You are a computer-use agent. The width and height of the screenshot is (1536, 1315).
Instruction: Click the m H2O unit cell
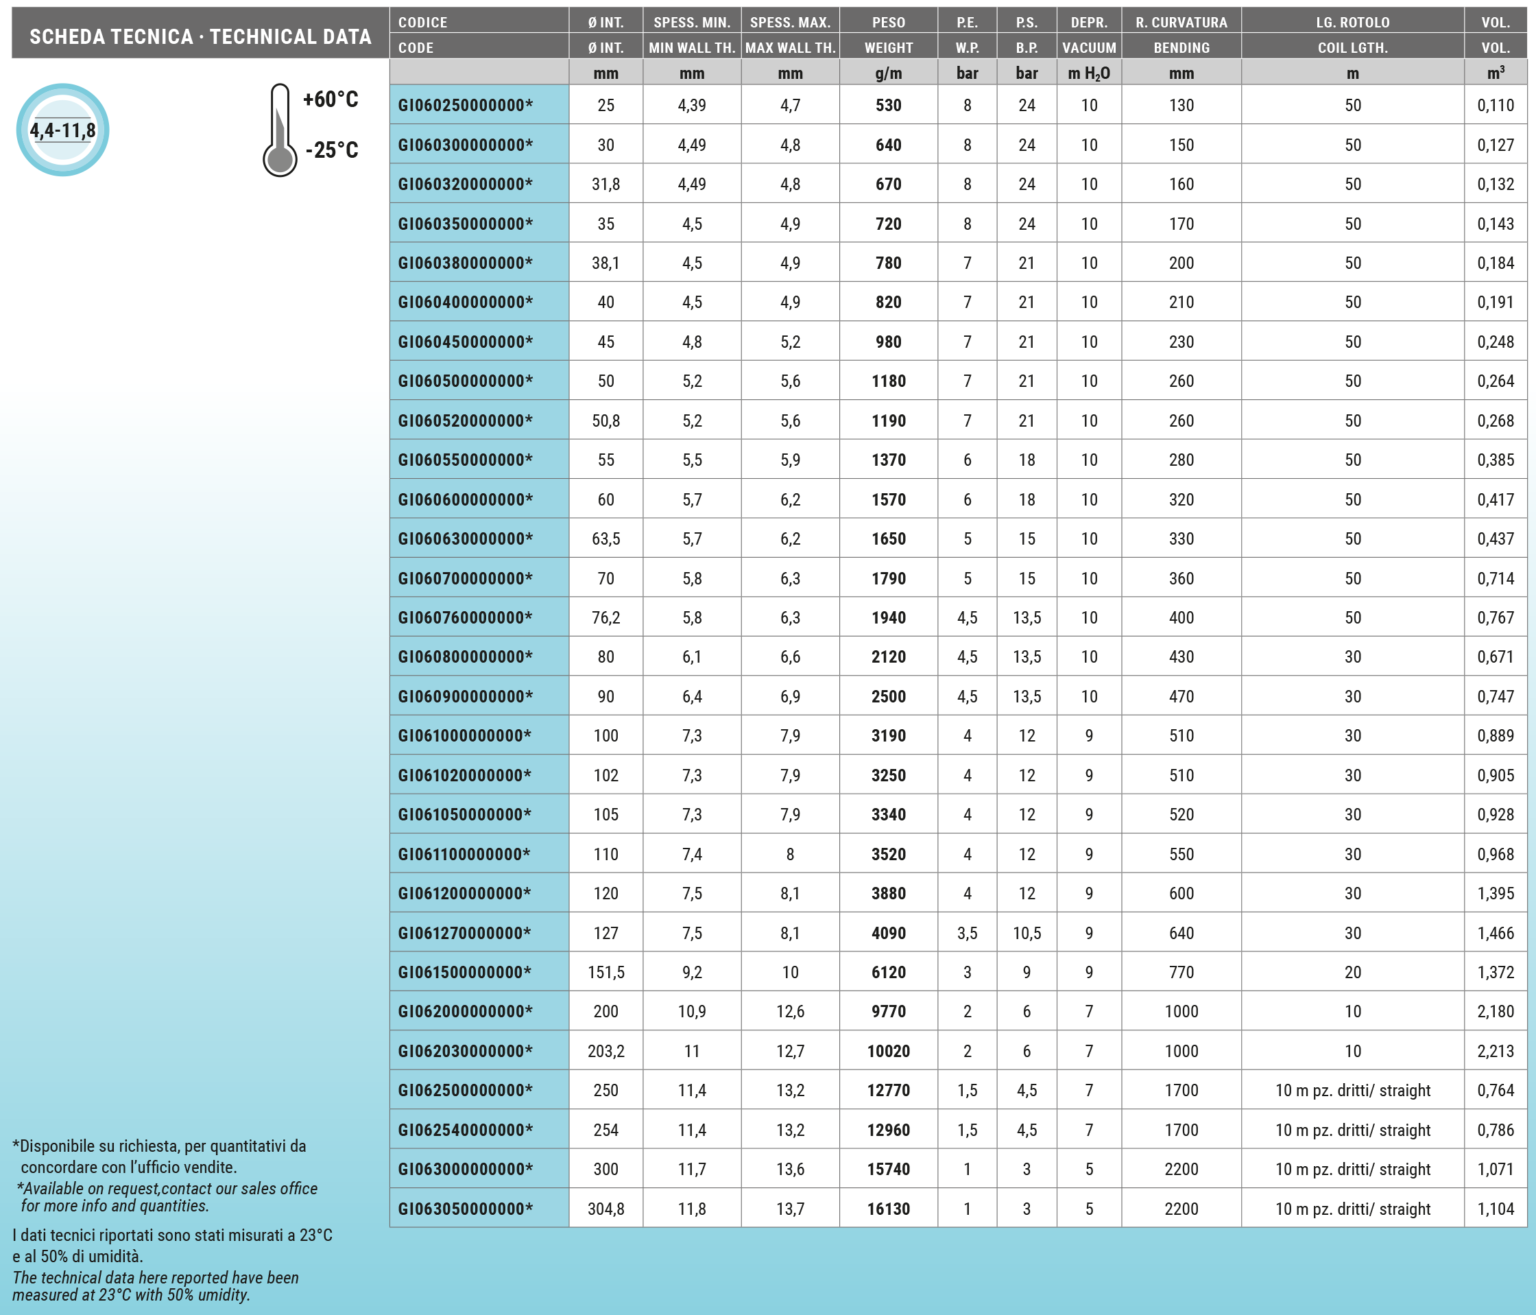pos(1089,73)
